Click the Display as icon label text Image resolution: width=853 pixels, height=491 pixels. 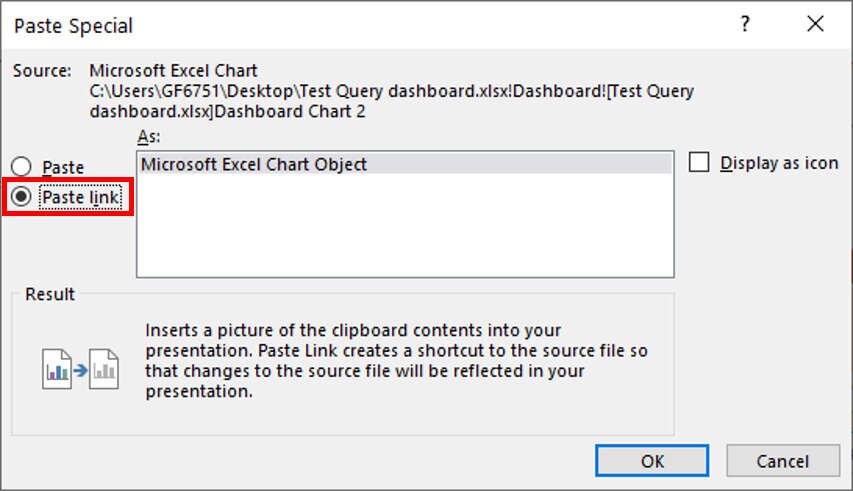pyautogui.click(x=779, y=163)
